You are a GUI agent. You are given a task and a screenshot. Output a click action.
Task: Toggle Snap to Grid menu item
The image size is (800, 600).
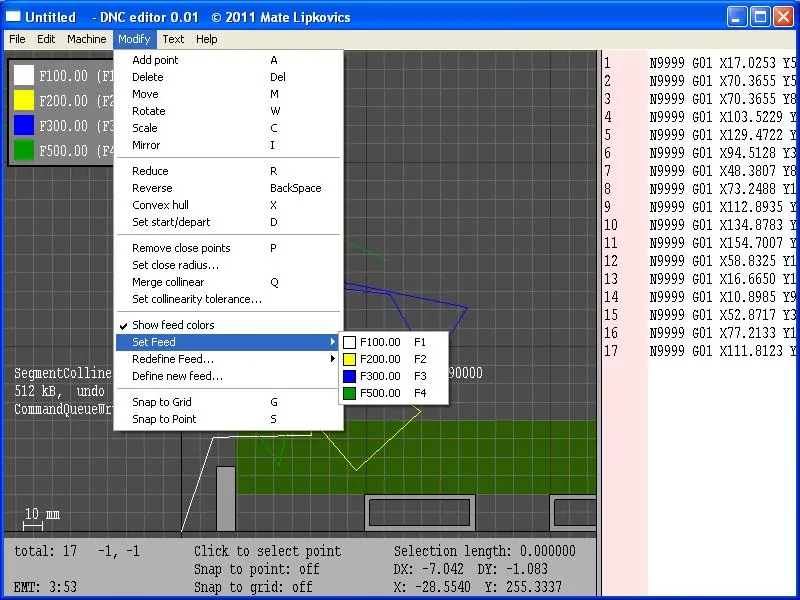click(x=229, y=402)
